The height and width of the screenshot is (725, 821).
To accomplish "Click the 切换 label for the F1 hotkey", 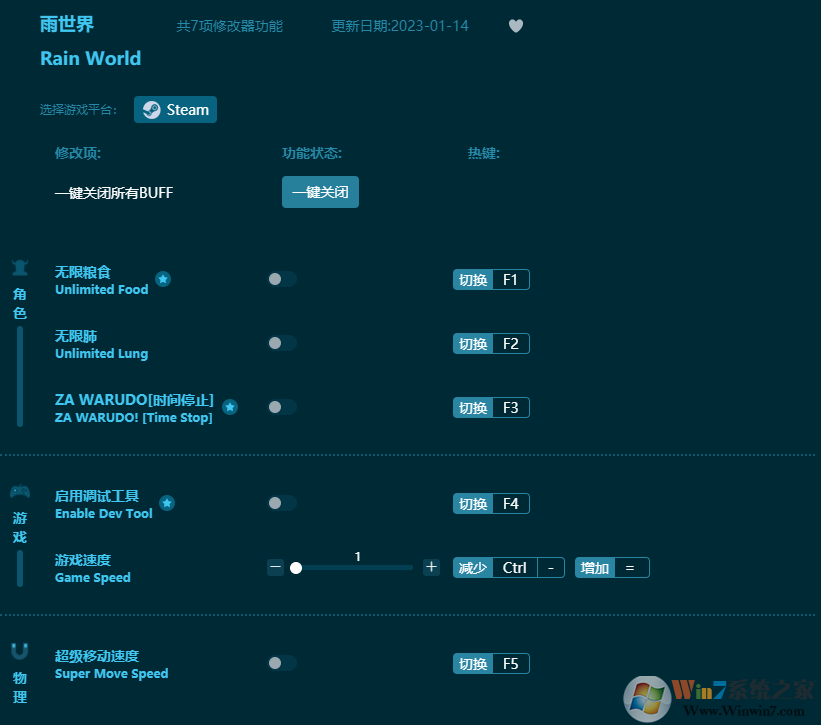I will tap(473, 280).
